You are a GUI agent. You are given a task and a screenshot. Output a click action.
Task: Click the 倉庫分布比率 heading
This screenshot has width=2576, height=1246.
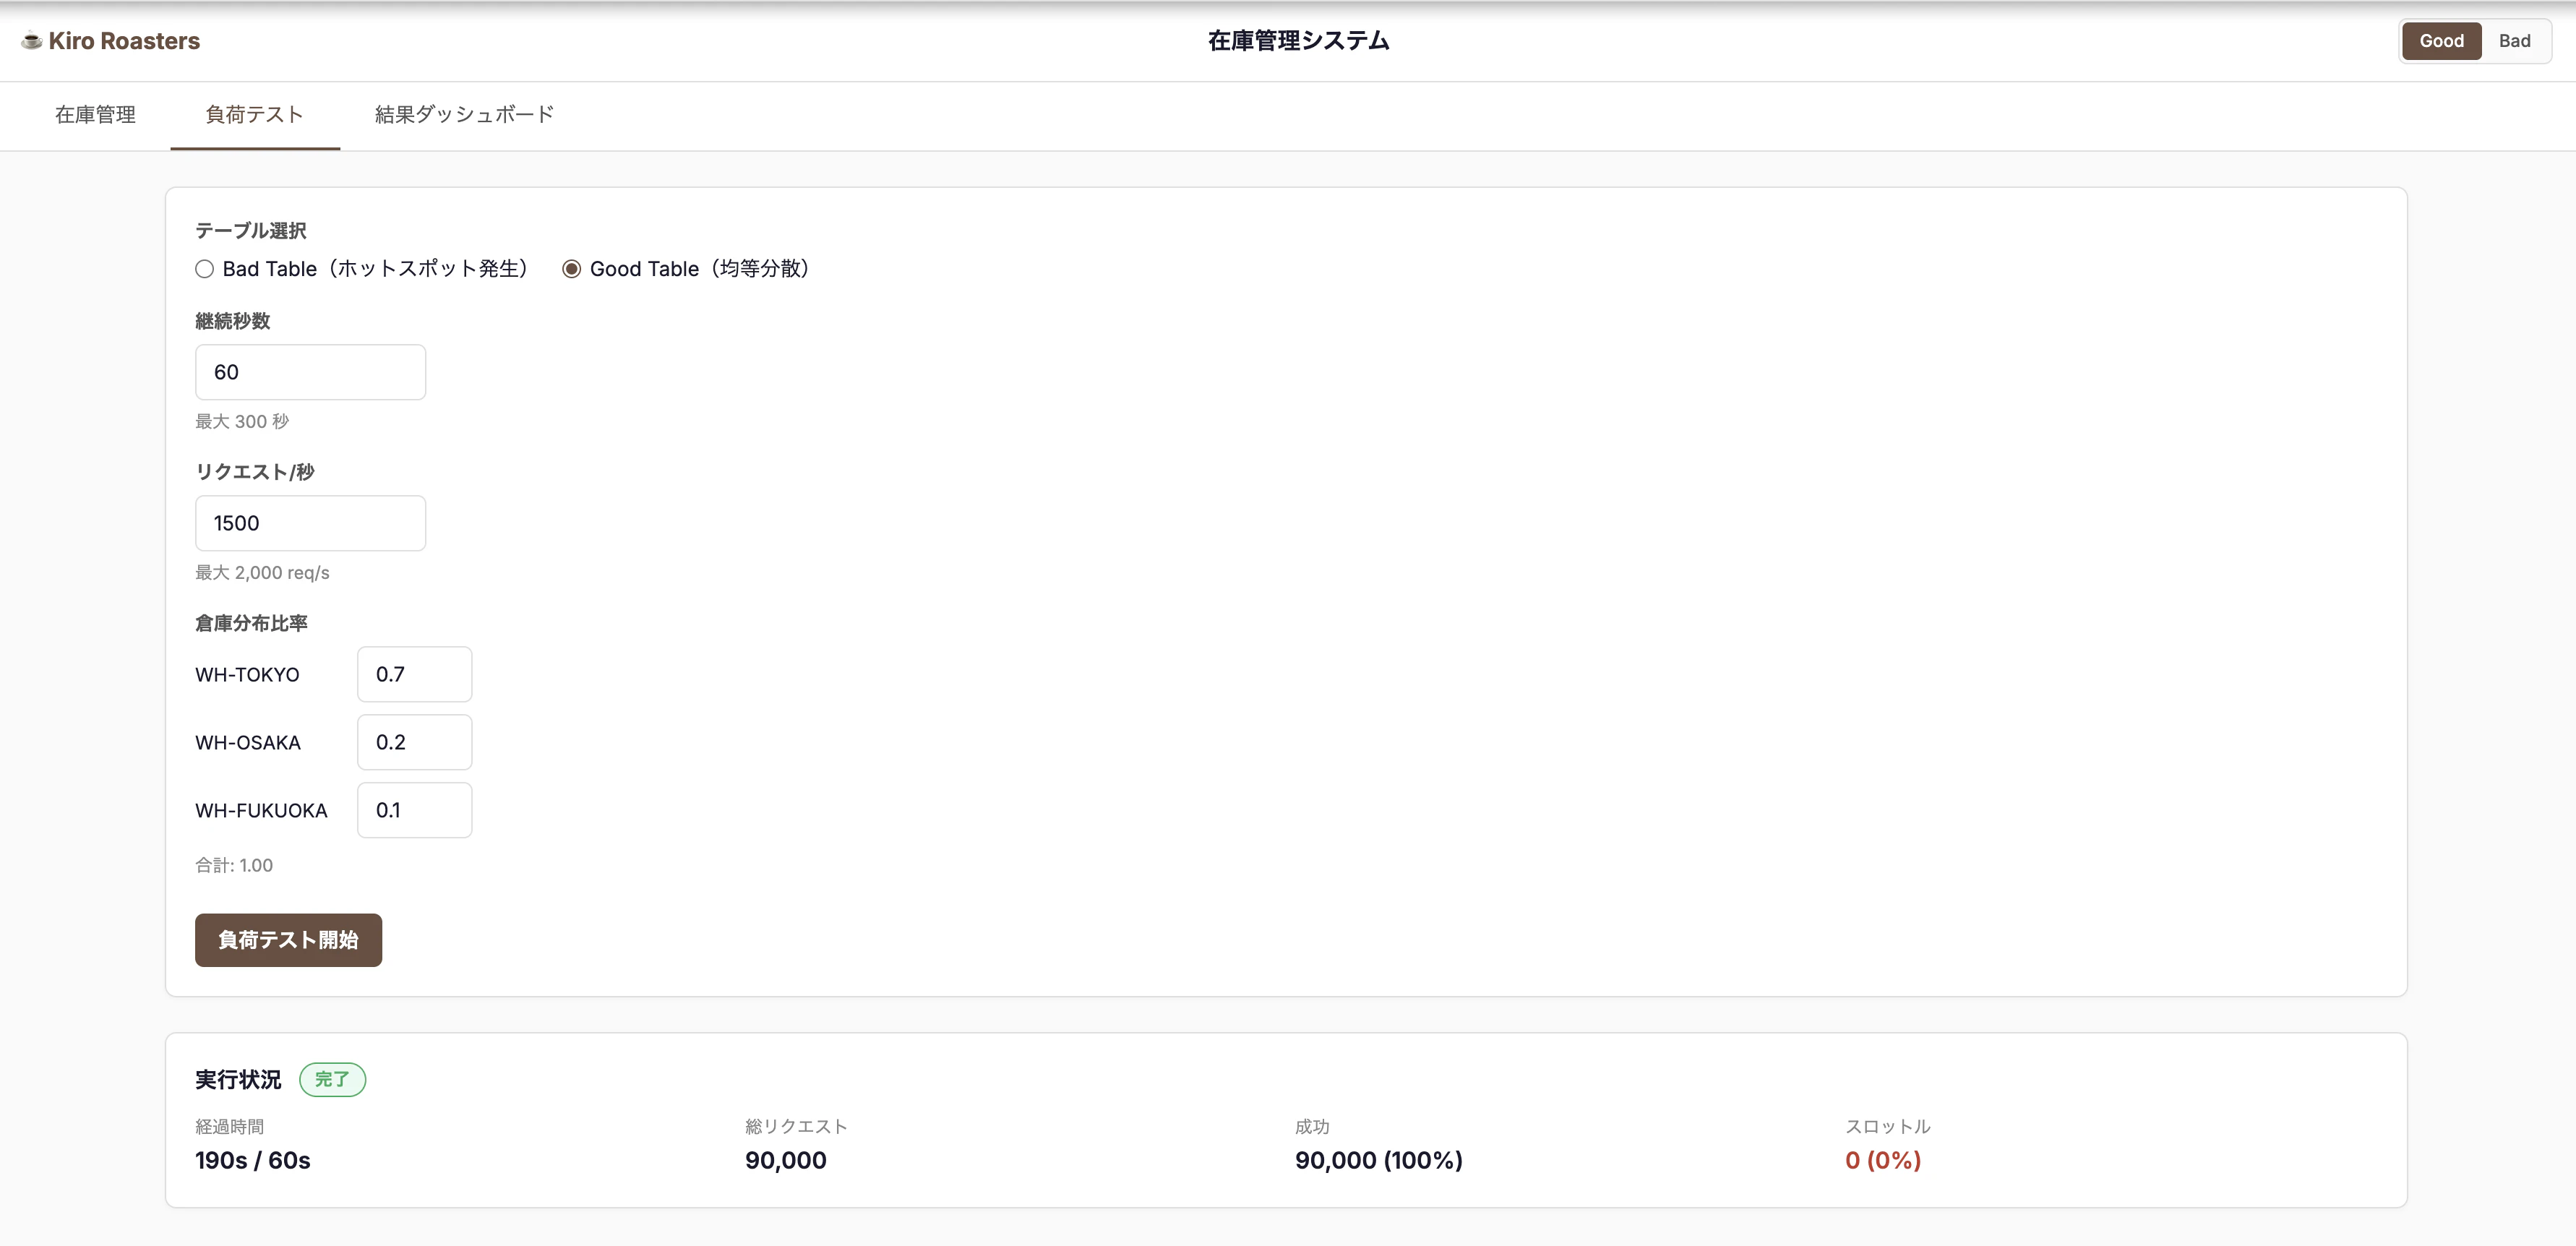click(x=251, y=624)
